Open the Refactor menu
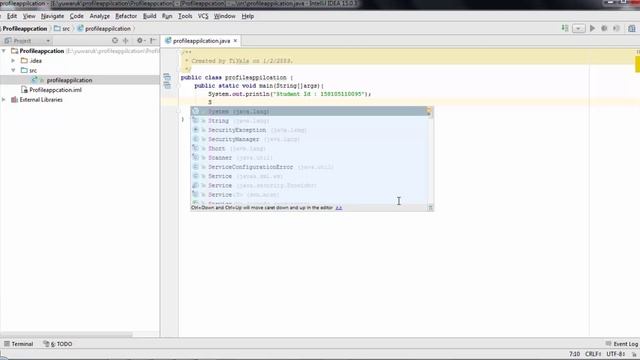 click(x=126, y=16)
